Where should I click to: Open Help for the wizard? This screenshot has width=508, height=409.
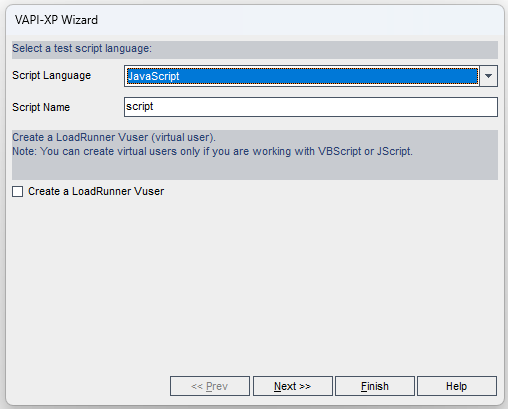(x=457, y=386)
